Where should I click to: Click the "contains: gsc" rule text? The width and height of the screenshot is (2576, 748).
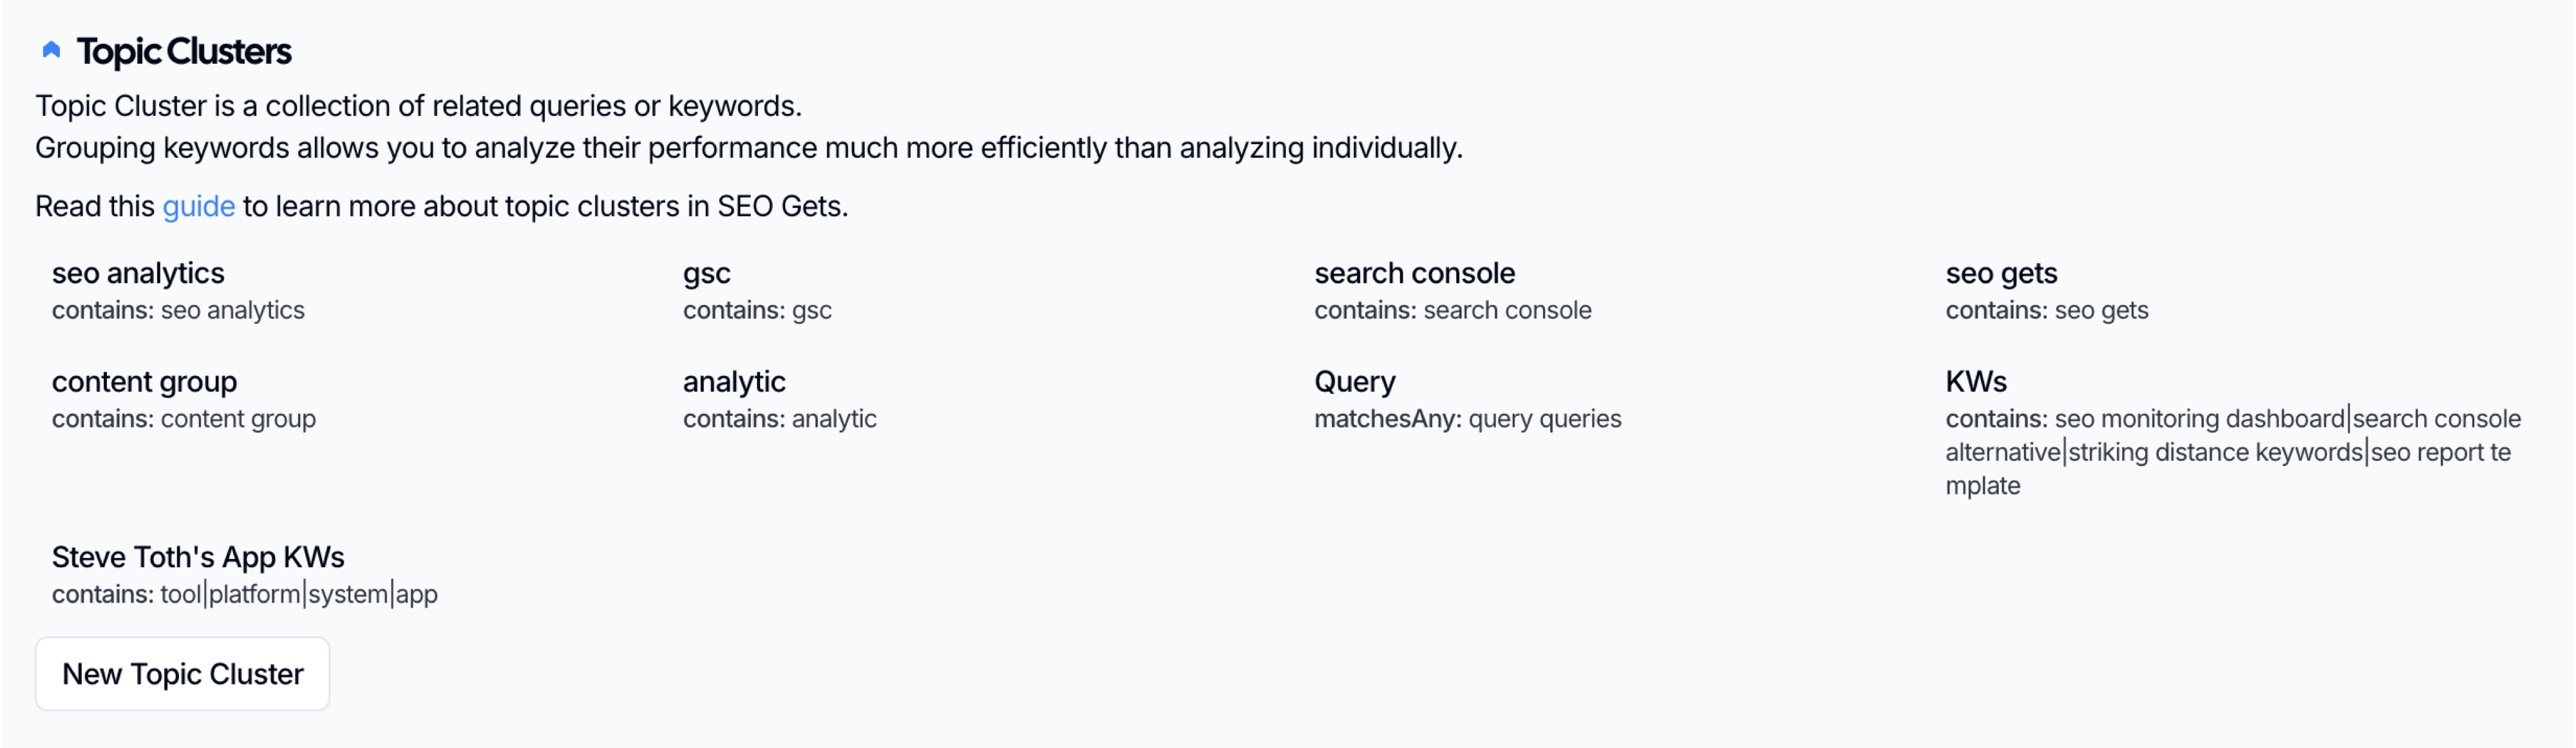click(757, 311)
